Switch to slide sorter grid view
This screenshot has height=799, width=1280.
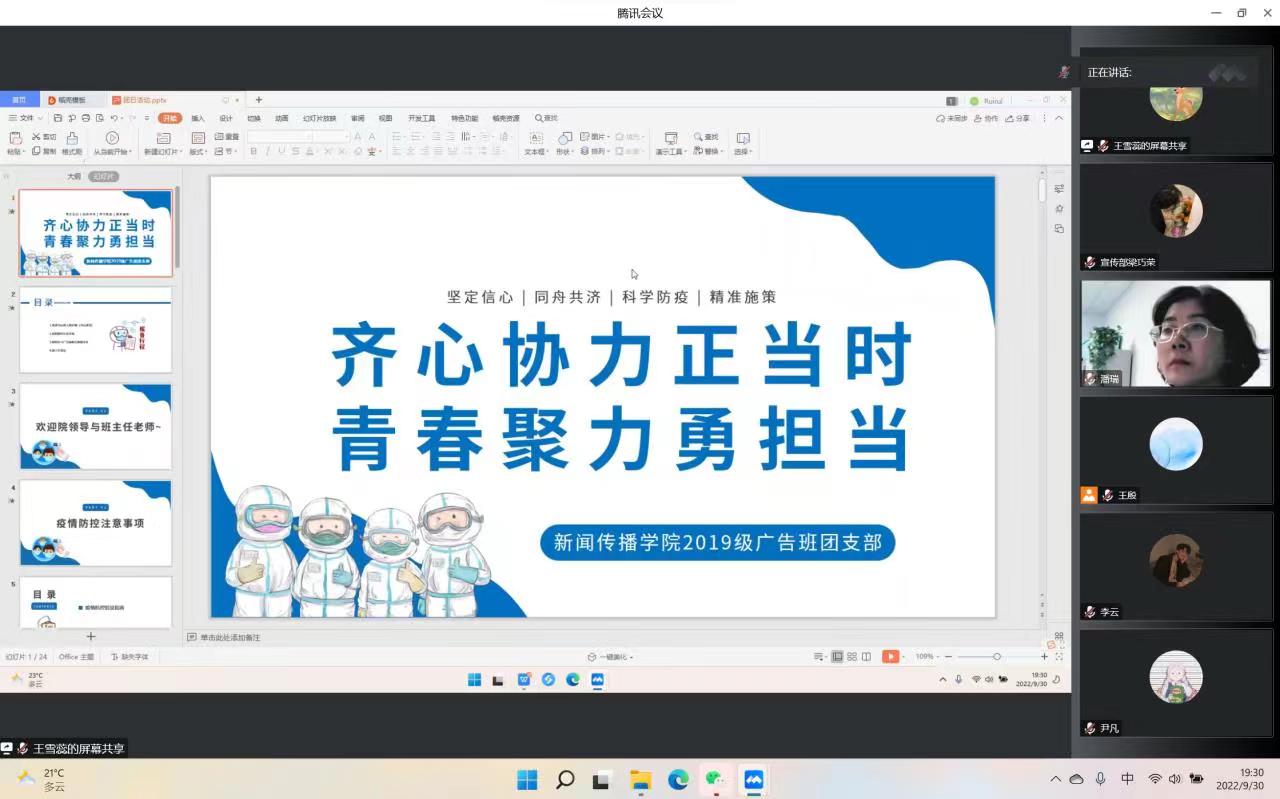point(852,657)
